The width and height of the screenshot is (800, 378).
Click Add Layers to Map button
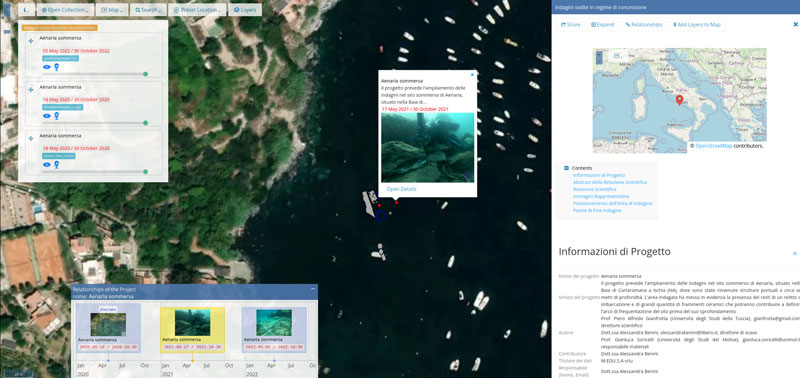pos(696,24)
